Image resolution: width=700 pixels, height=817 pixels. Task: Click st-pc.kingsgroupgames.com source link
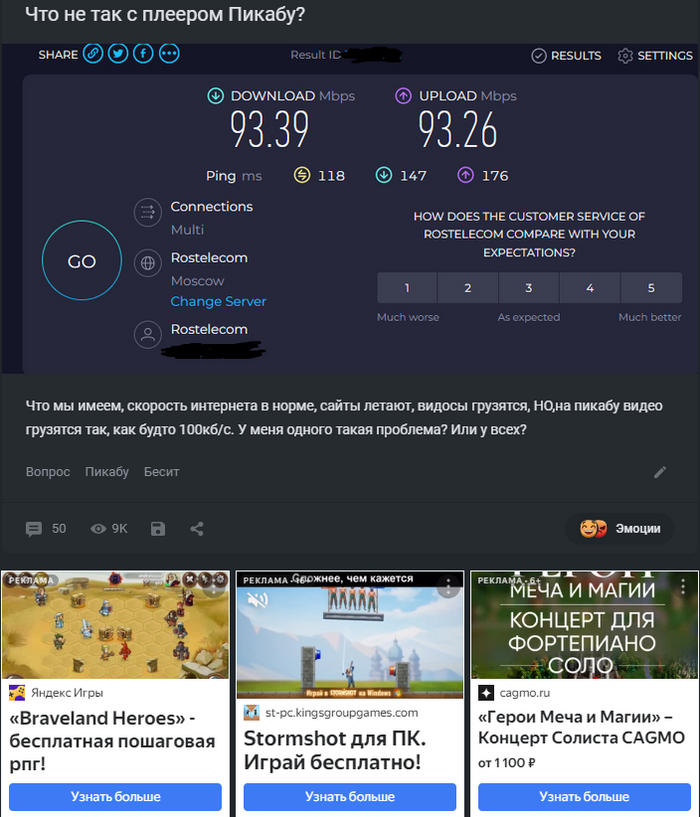(x=341, y=712)
